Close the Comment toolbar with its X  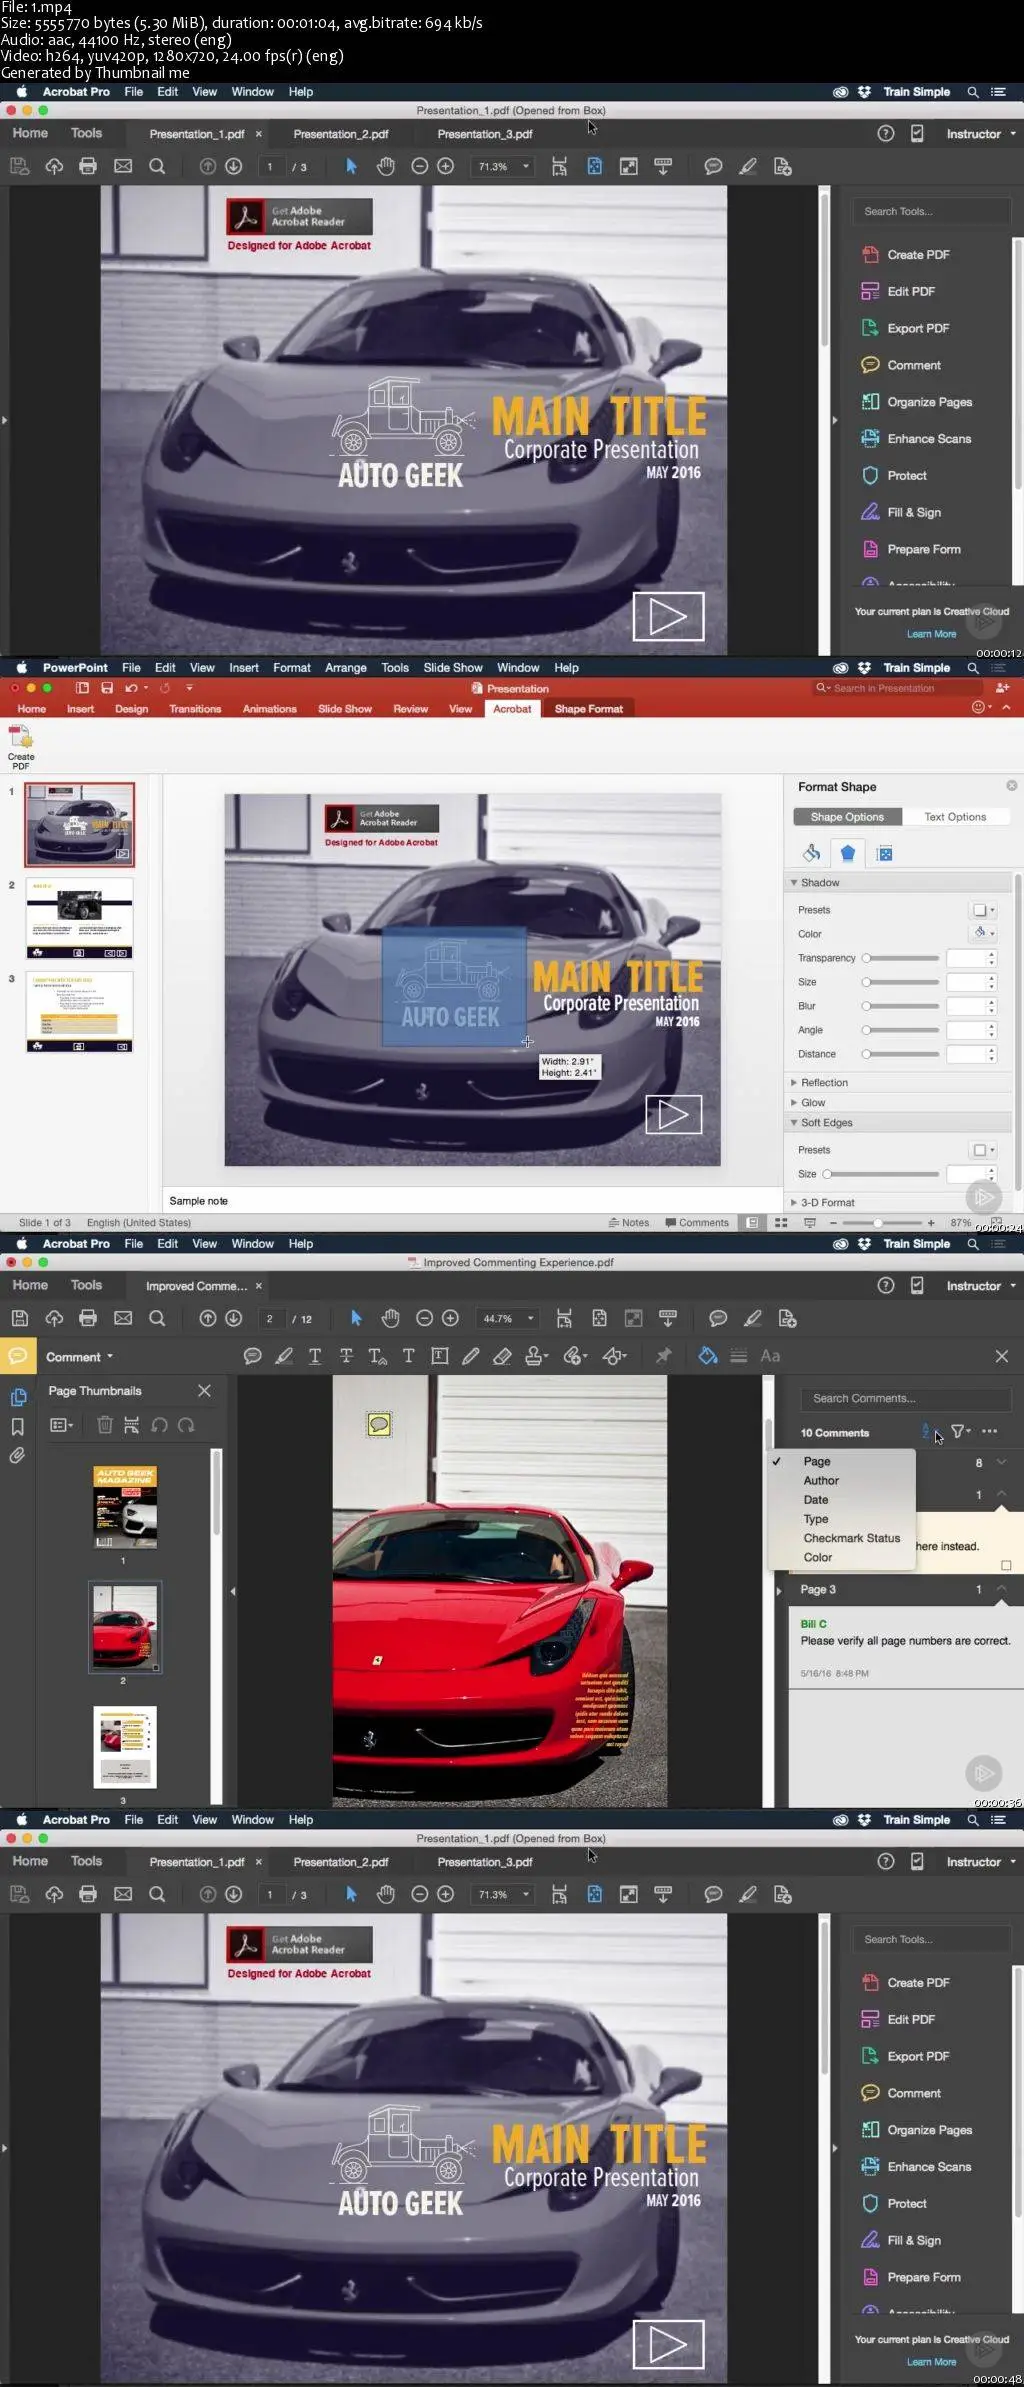click(1002, 1356)
